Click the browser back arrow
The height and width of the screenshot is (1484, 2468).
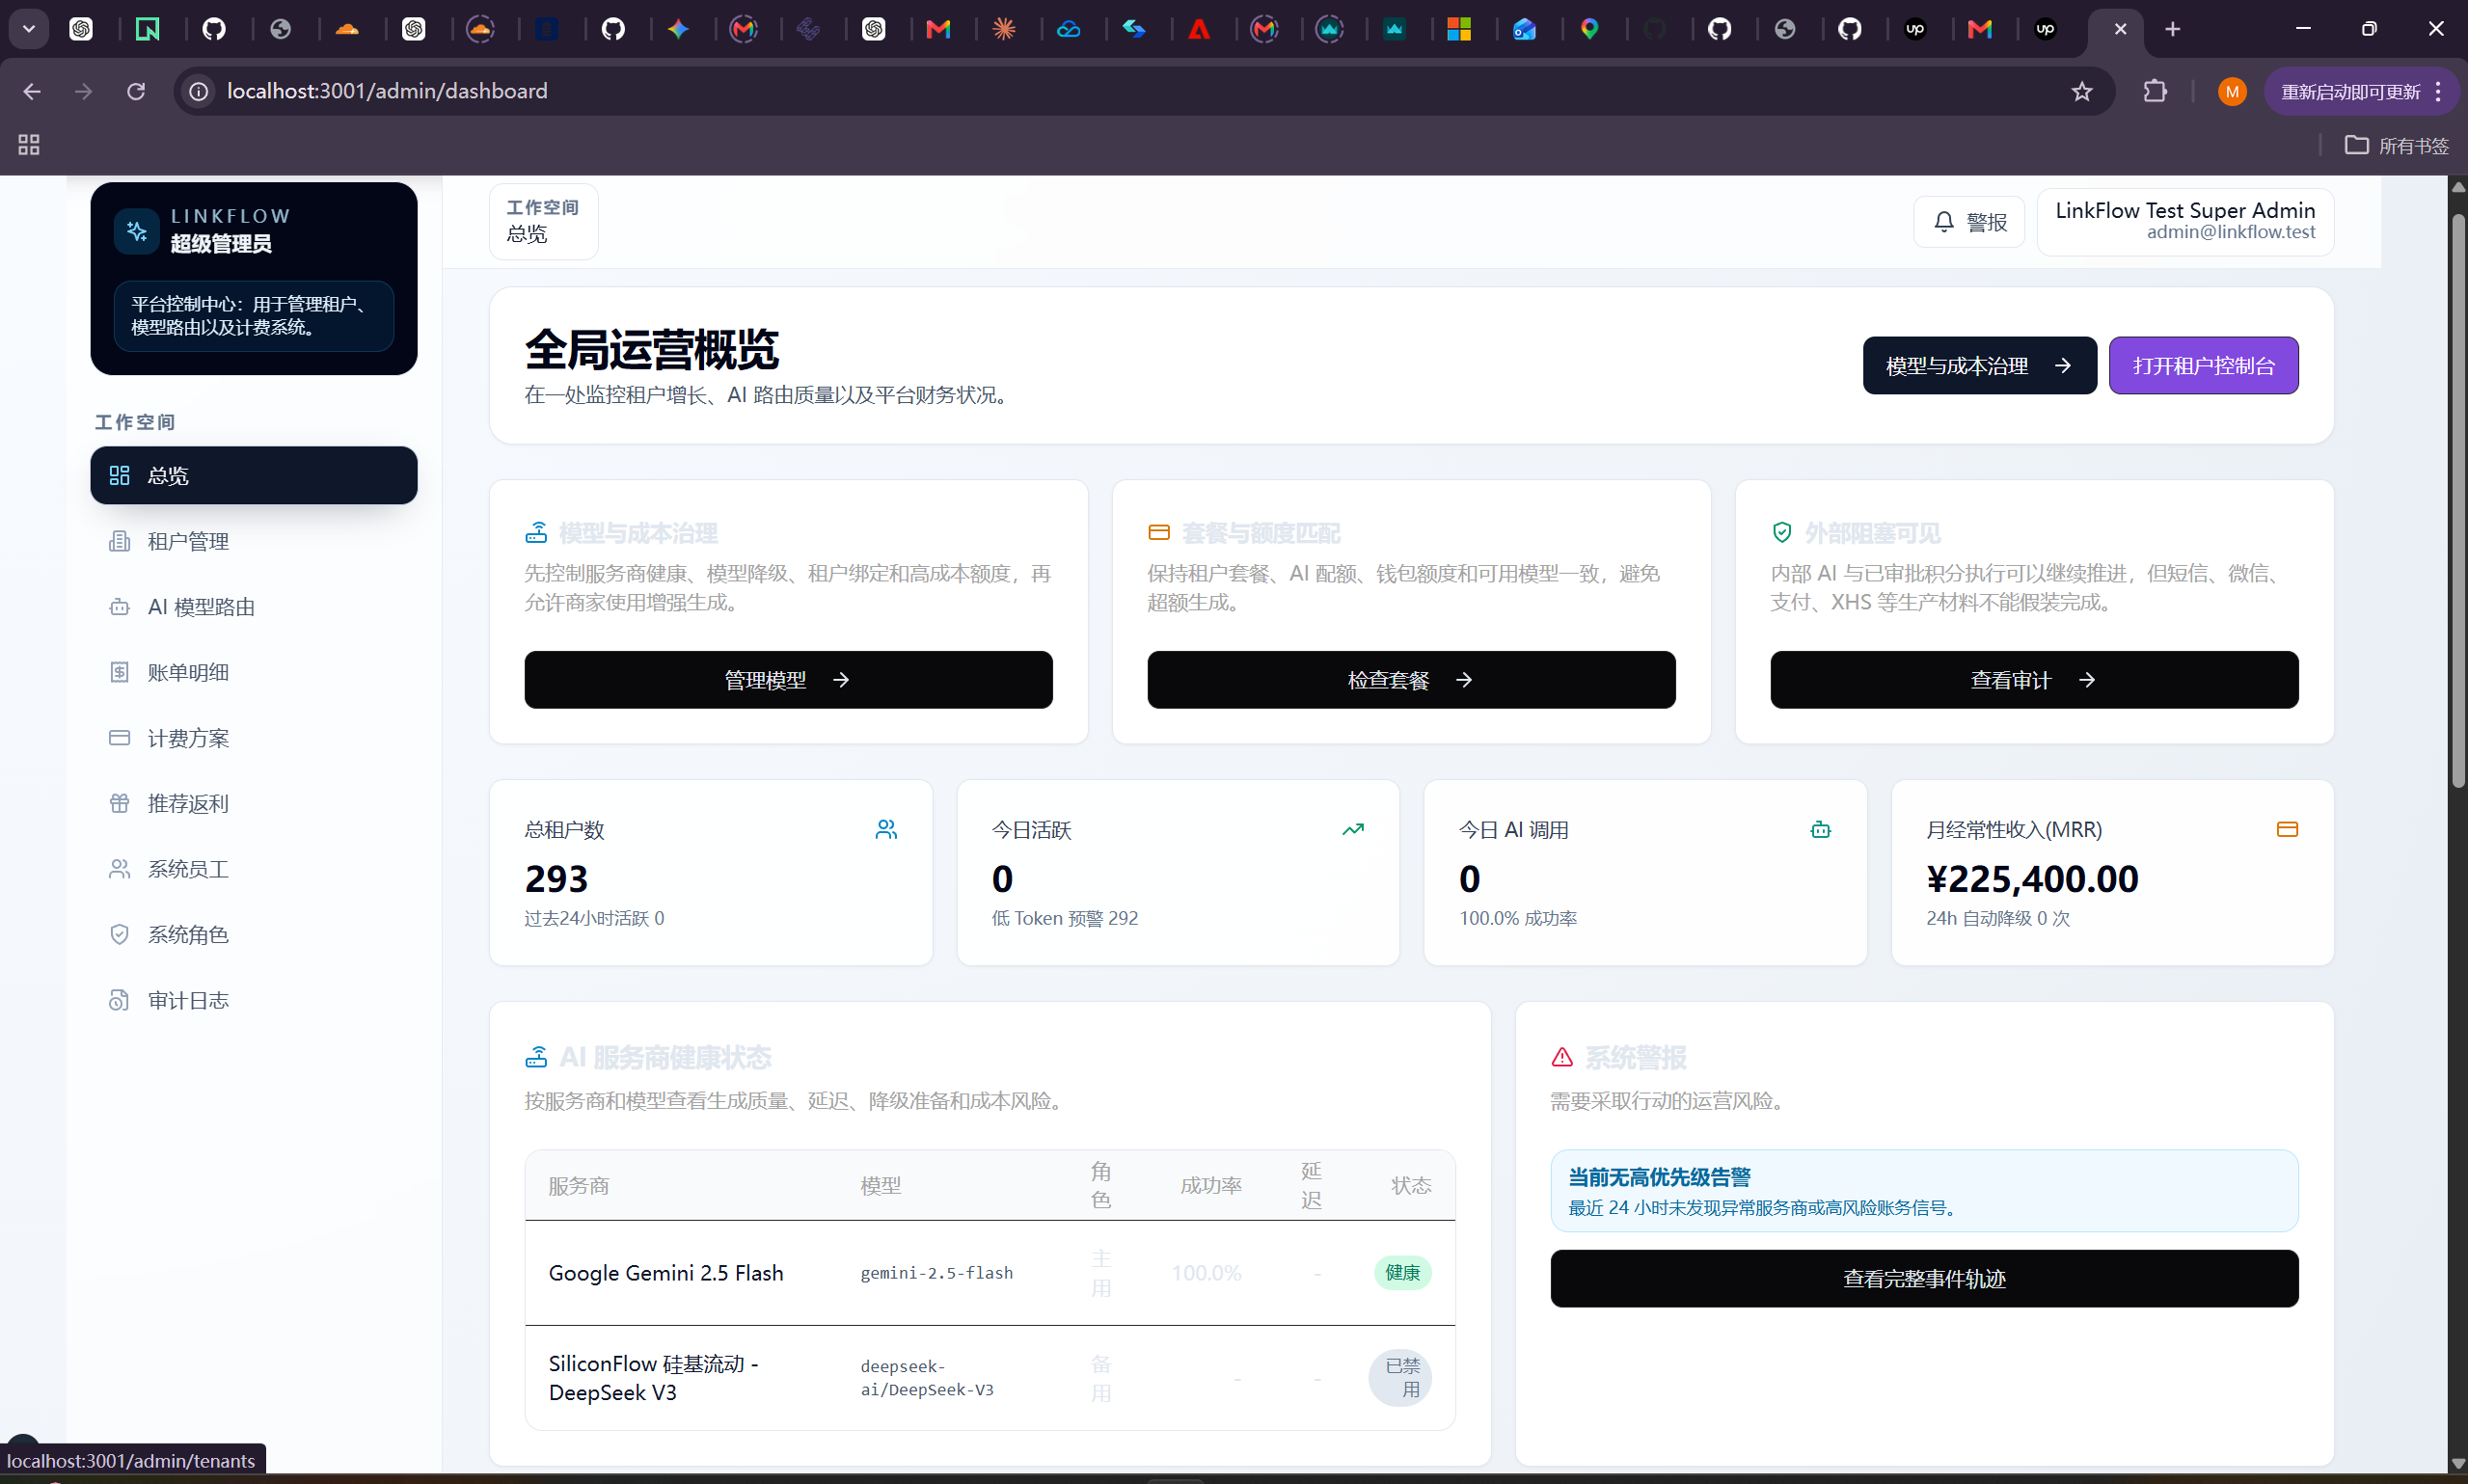[32, 91]
